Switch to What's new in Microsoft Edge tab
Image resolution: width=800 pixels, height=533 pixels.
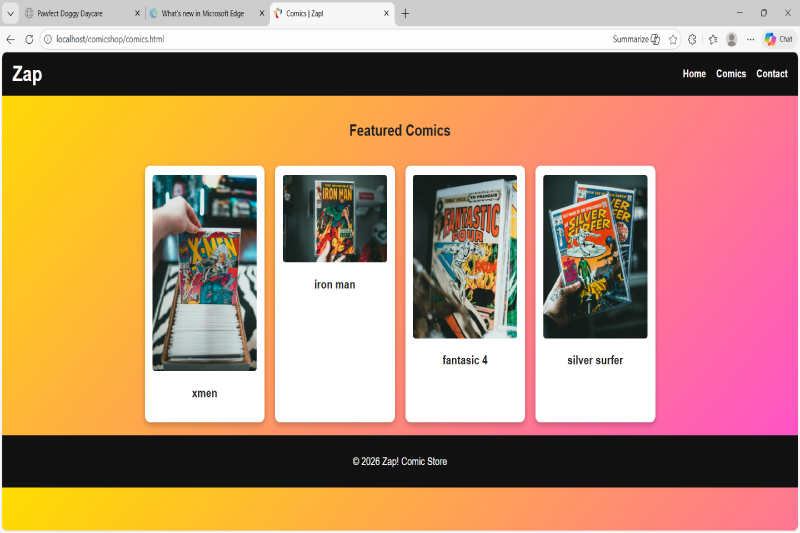[x=206, y=14]
